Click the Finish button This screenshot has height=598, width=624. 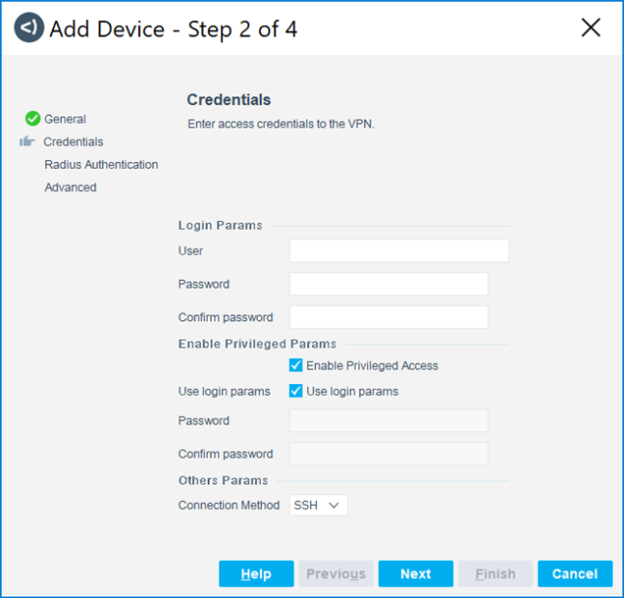point(495,574)
